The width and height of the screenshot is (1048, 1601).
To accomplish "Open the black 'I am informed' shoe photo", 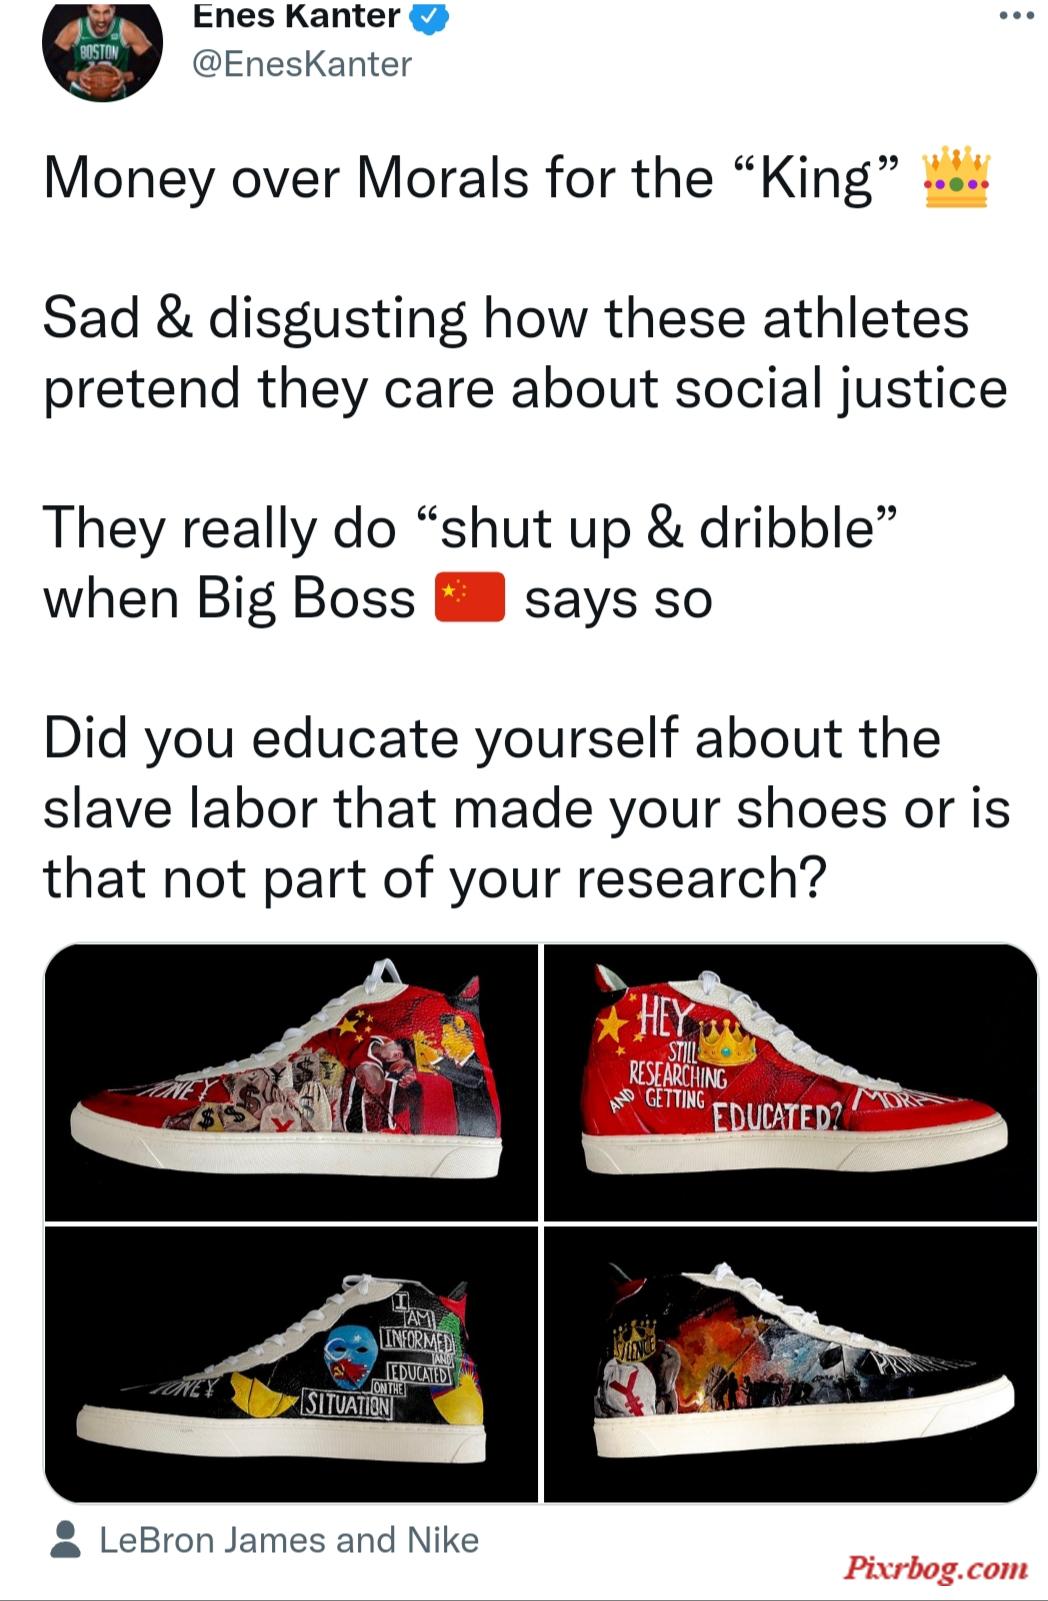I will [x=291, y=1364].
